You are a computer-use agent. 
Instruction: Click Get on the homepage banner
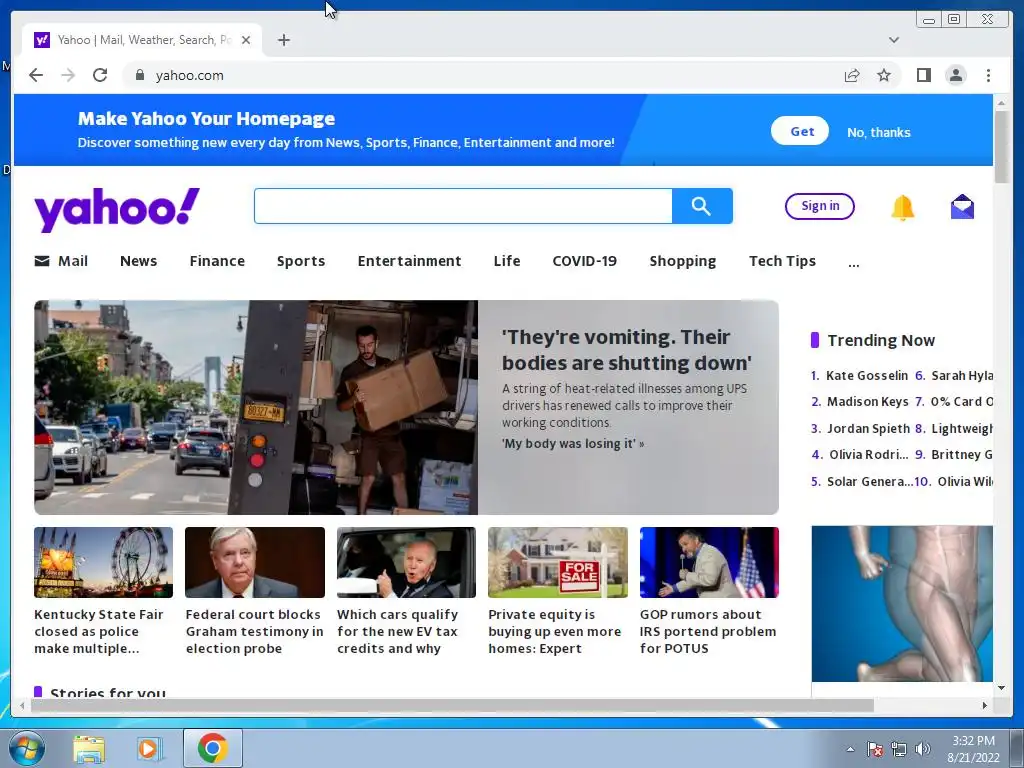point(800,131)
